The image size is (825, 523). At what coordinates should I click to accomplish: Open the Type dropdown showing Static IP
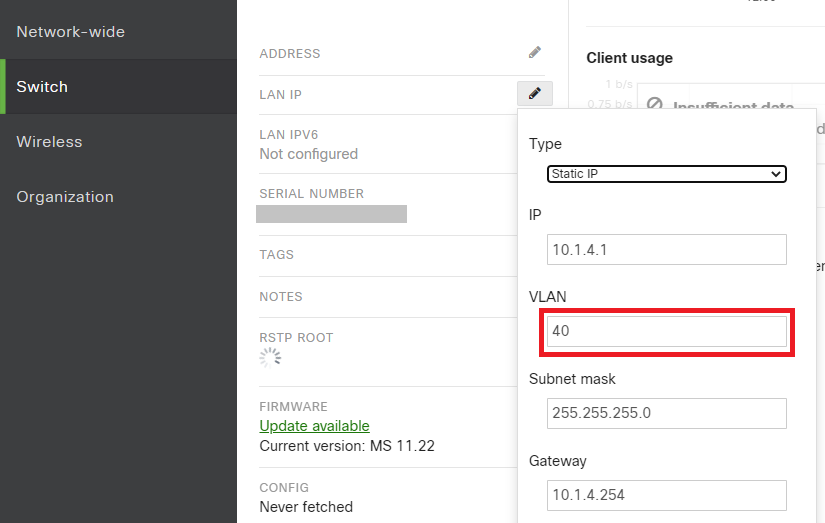[667, 174]
